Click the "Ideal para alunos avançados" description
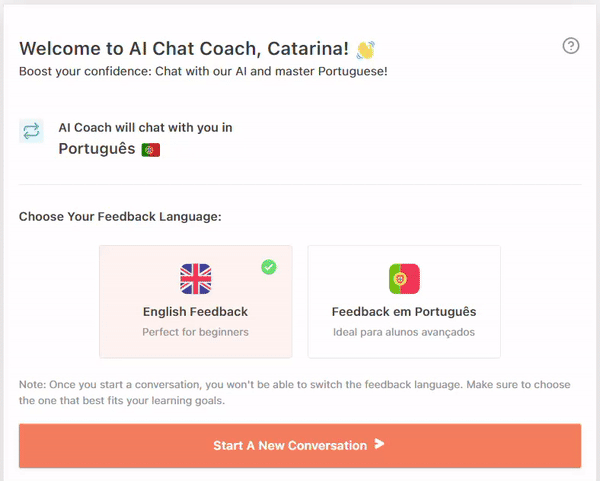 click(x=404, y=332)
